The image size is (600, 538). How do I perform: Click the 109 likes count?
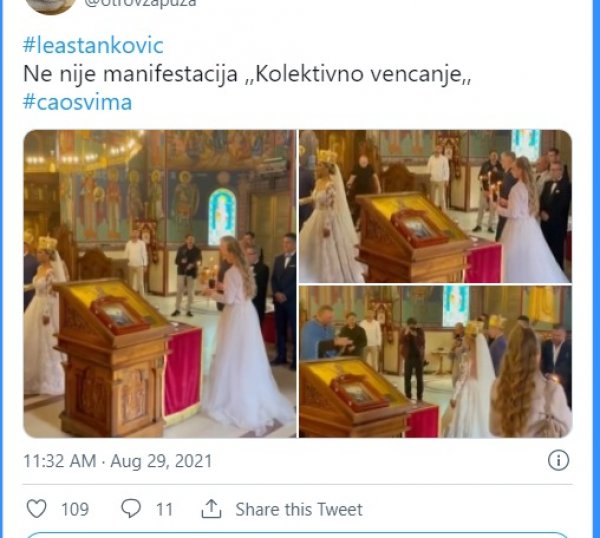click(x=75, y=509)
